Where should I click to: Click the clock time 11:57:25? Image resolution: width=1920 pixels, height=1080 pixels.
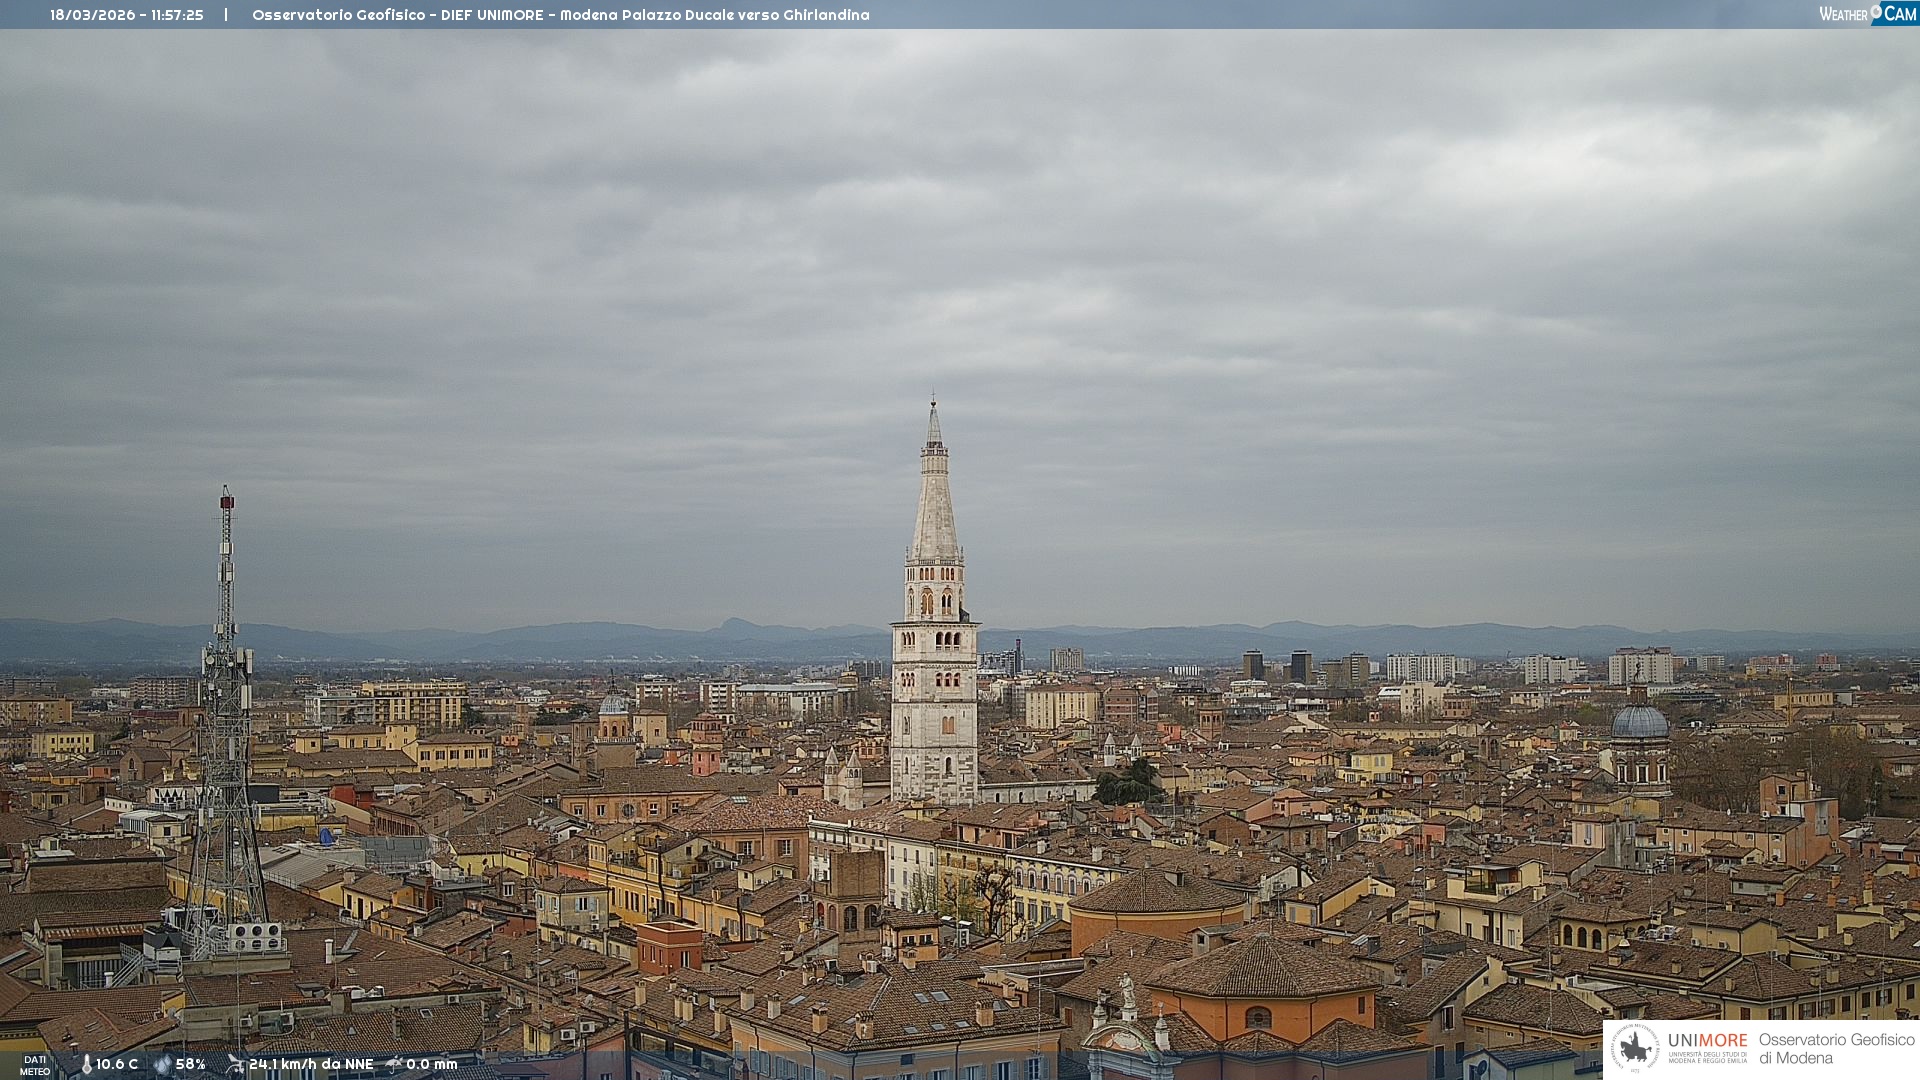[x=177, y=15]
